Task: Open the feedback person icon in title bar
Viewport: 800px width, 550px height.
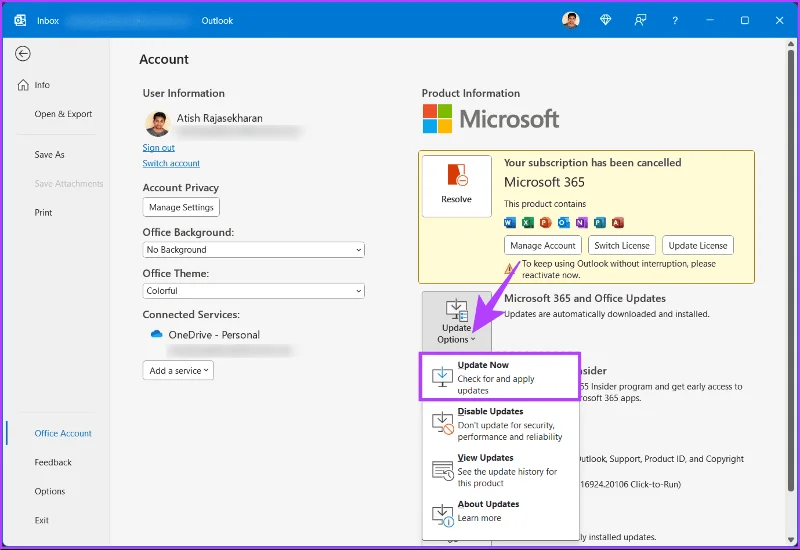Action: (640, 20)
